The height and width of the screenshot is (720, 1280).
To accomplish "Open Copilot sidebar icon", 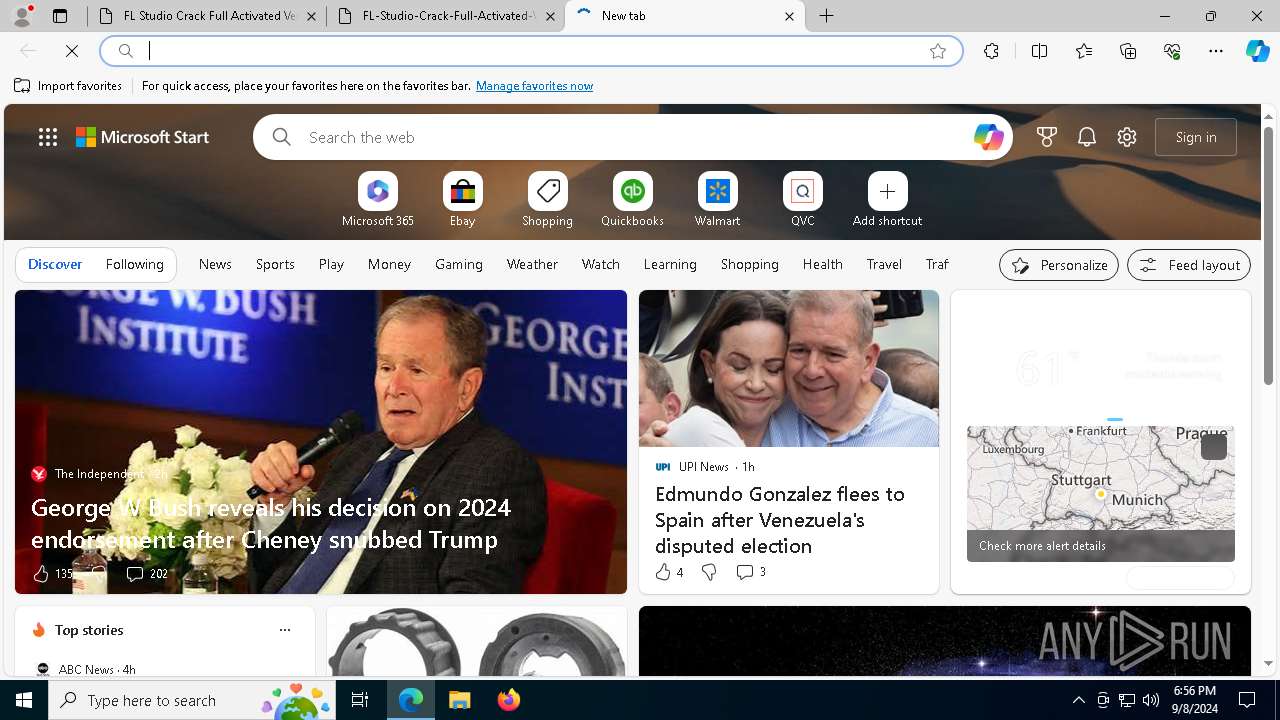I will (x=1257, y=51).
